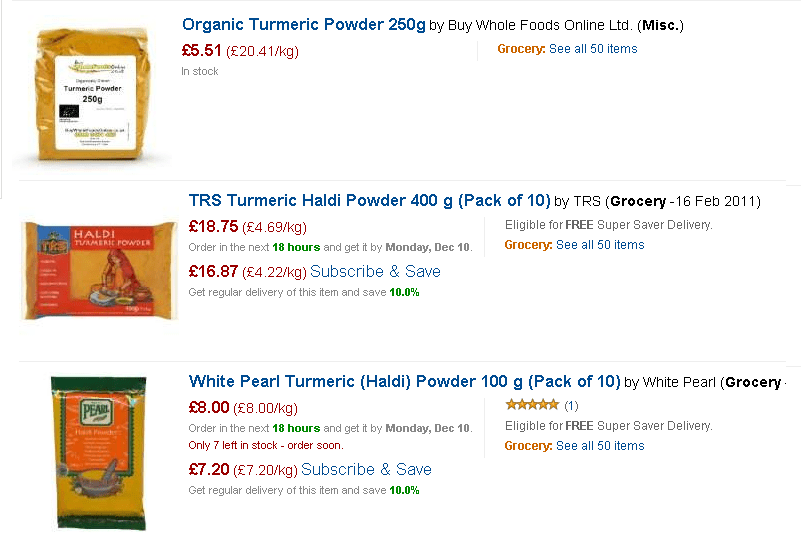Open the (1) customer review count
The width and height of the screenshot is (801, 546).
coord(571,406)
